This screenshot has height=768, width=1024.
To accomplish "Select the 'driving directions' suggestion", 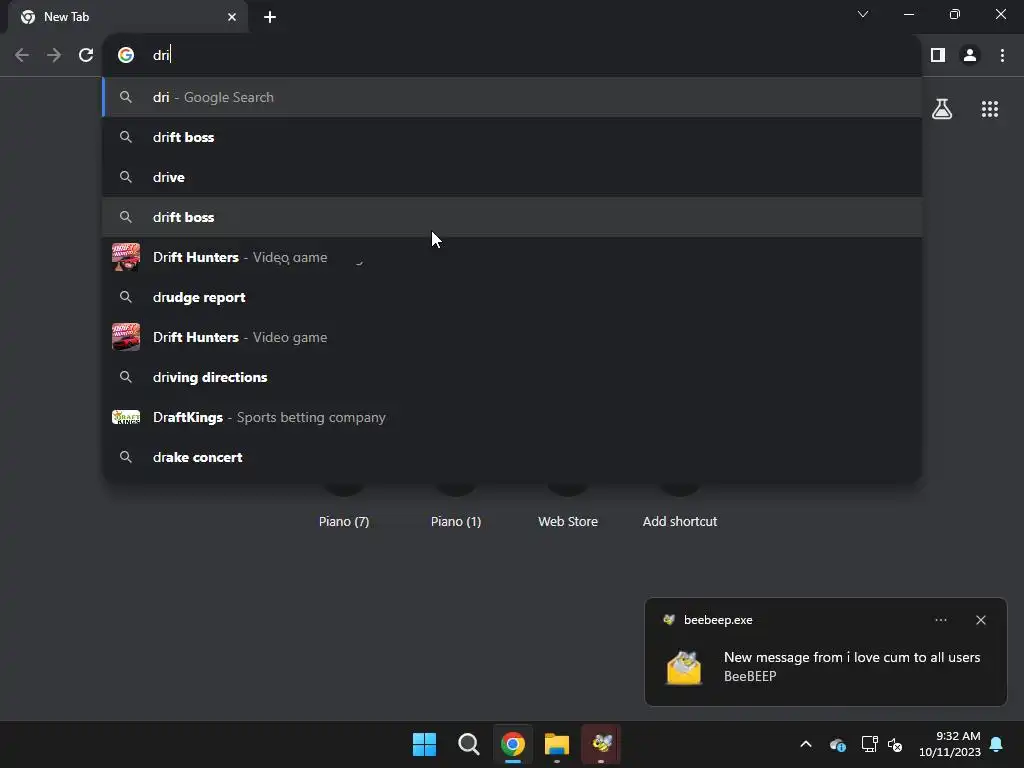I will (x=512, y=377).
